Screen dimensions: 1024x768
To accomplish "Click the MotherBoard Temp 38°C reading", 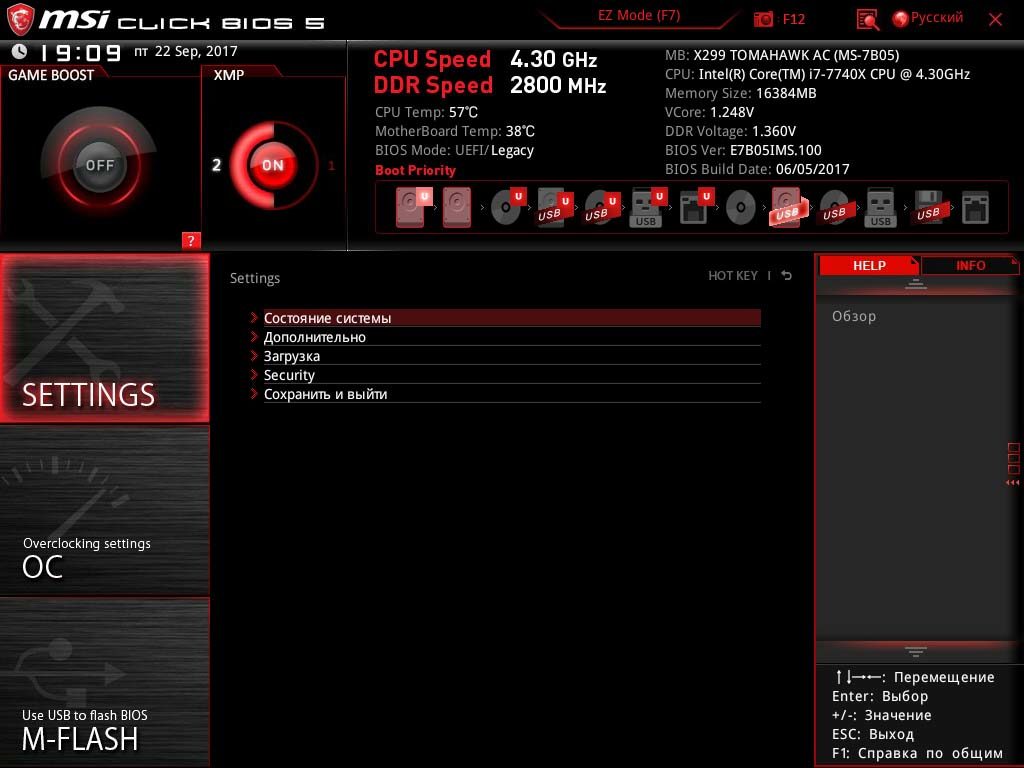I will [455, 131].
